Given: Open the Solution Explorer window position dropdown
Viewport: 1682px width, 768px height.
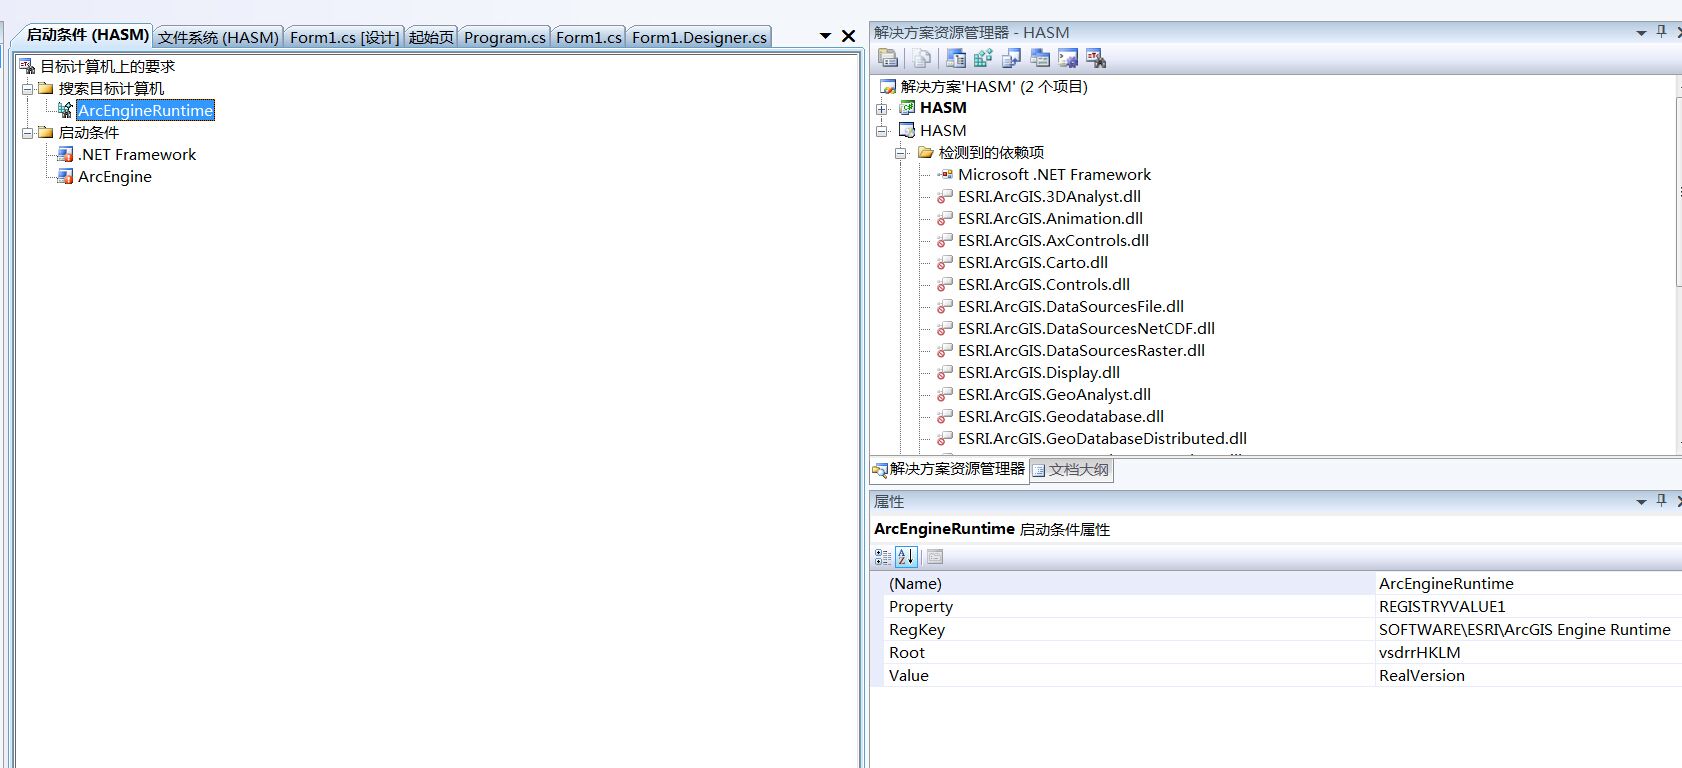Looking at the screenshot, I should [1641, 33].
